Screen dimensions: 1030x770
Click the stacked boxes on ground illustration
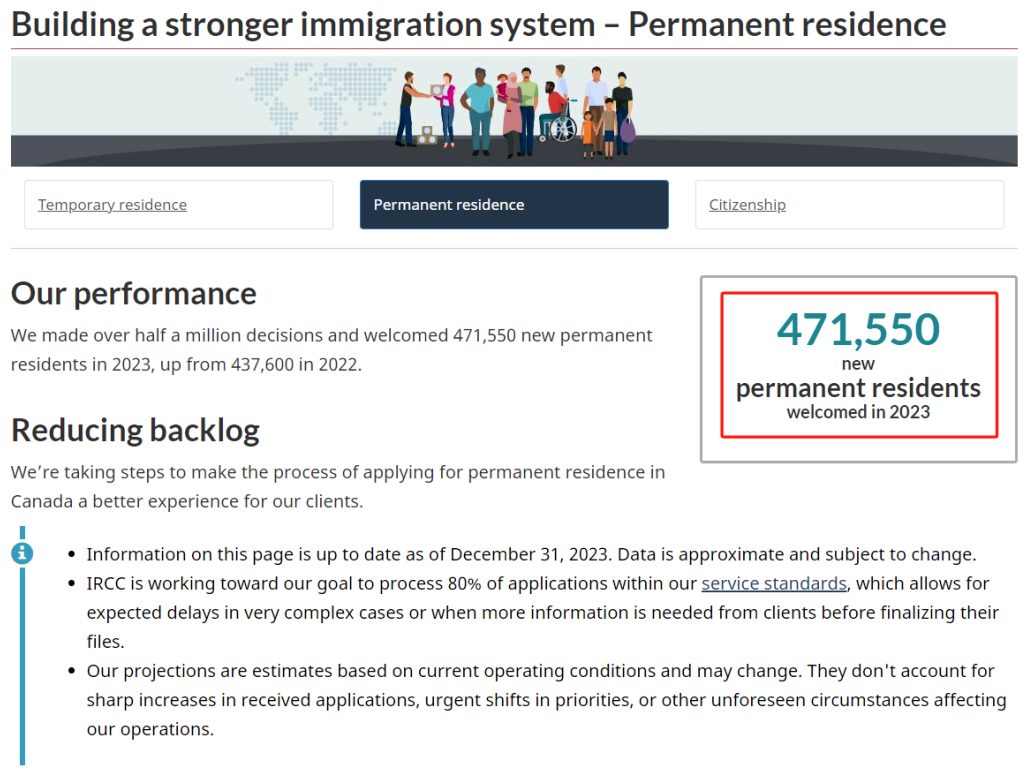click(427, 135)
